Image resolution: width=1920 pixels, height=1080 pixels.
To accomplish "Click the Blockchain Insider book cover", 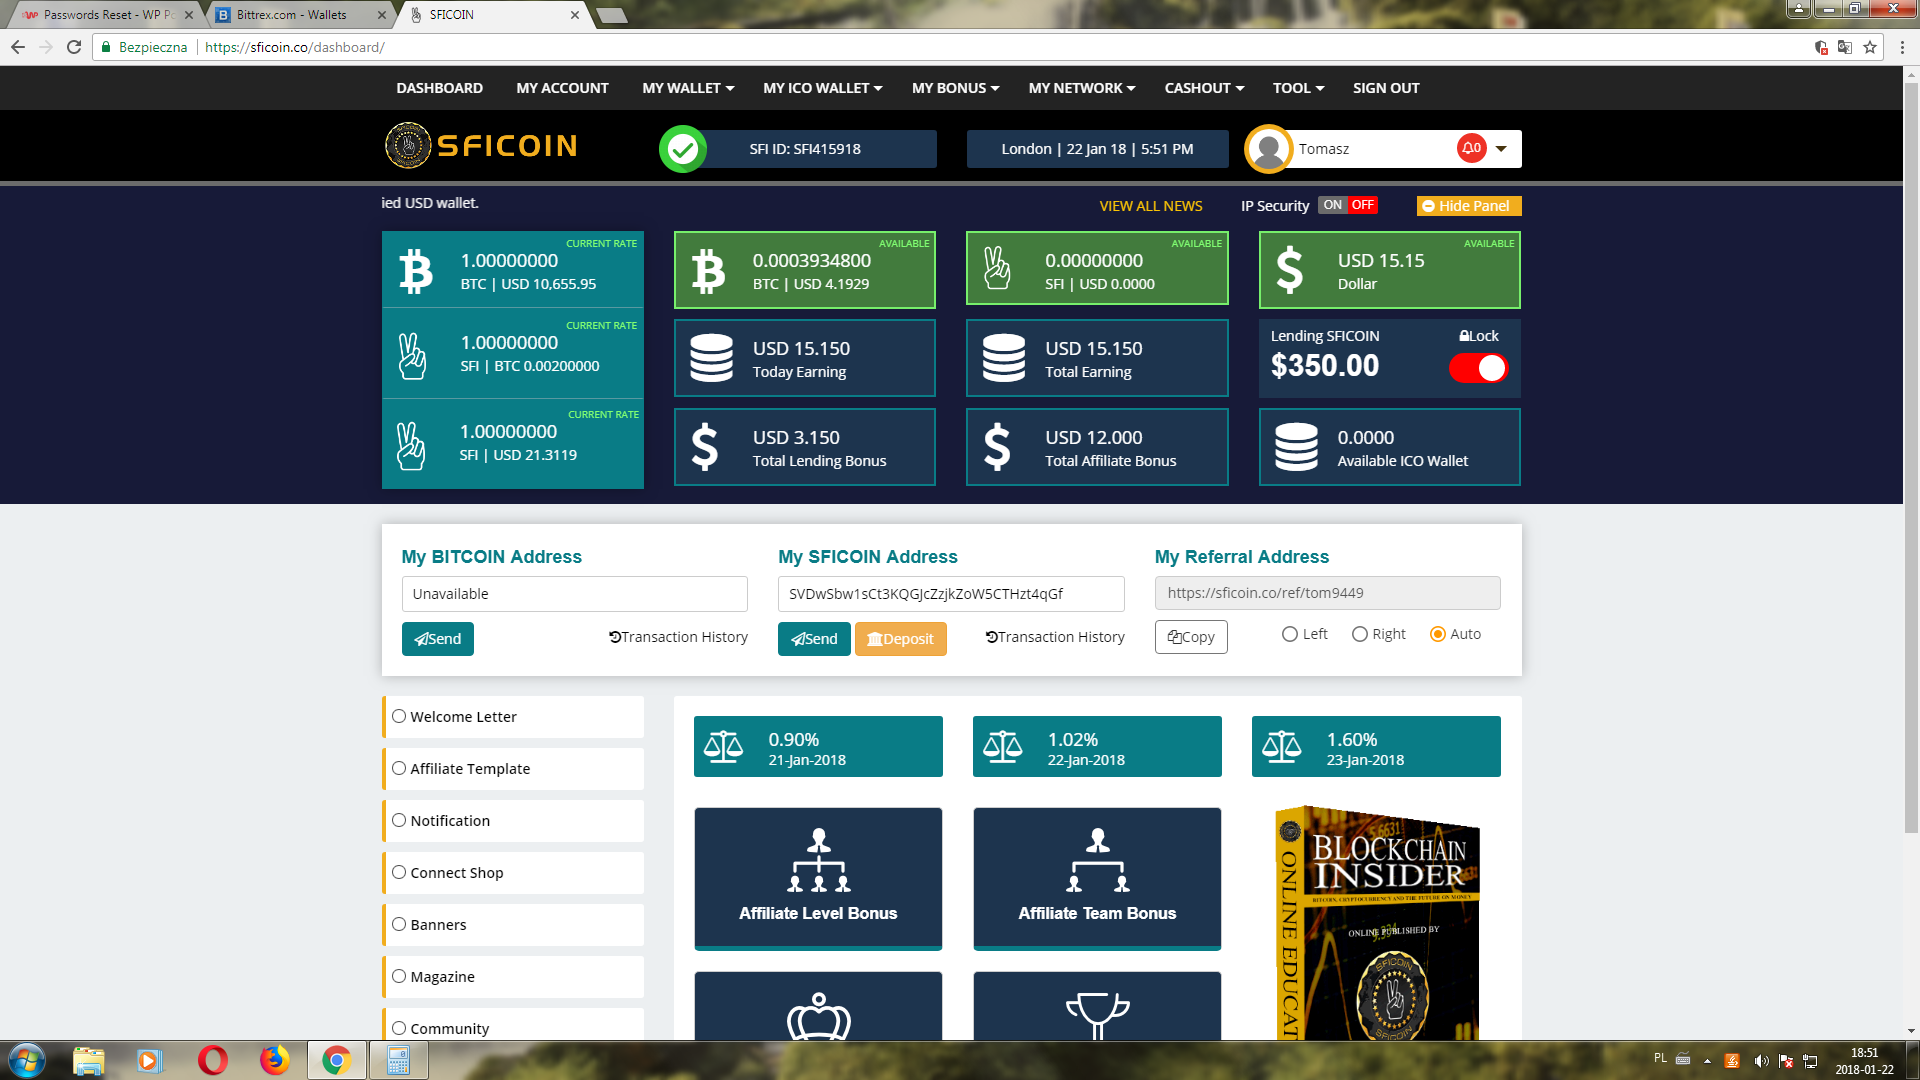I will tap(1377, 923).
